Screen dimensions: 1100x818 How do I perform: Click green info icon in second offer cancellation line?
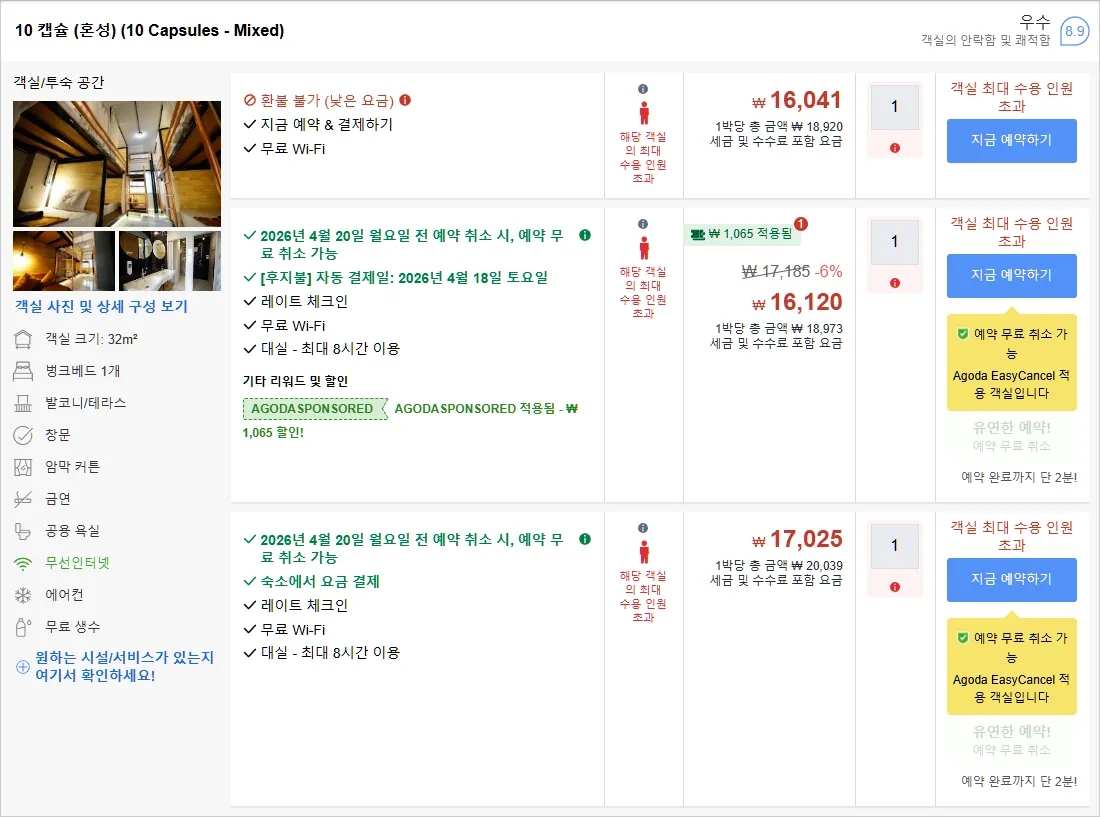point(584,235)
